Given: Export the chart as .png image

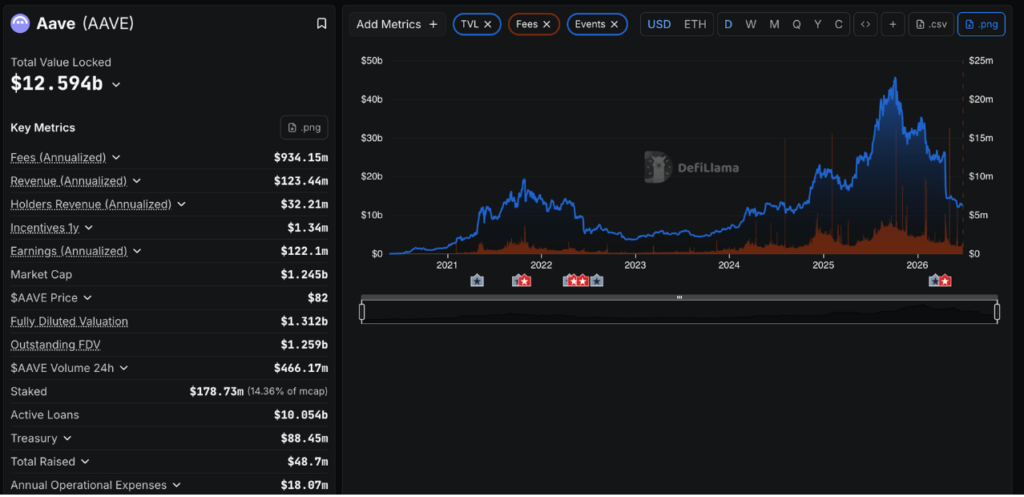Looking at the screenshot, I should pyautogui.click(x=981, y=24).
